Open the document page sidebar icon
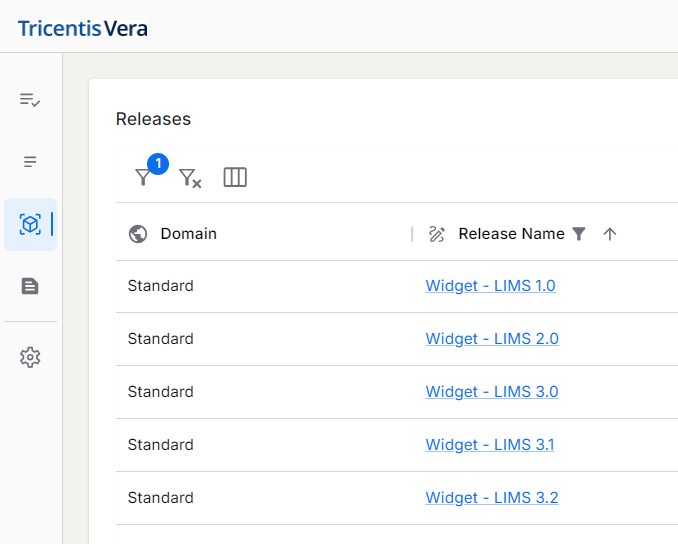Image resolution: width=678 pixels, height=544 pixels. pos(30,286)
